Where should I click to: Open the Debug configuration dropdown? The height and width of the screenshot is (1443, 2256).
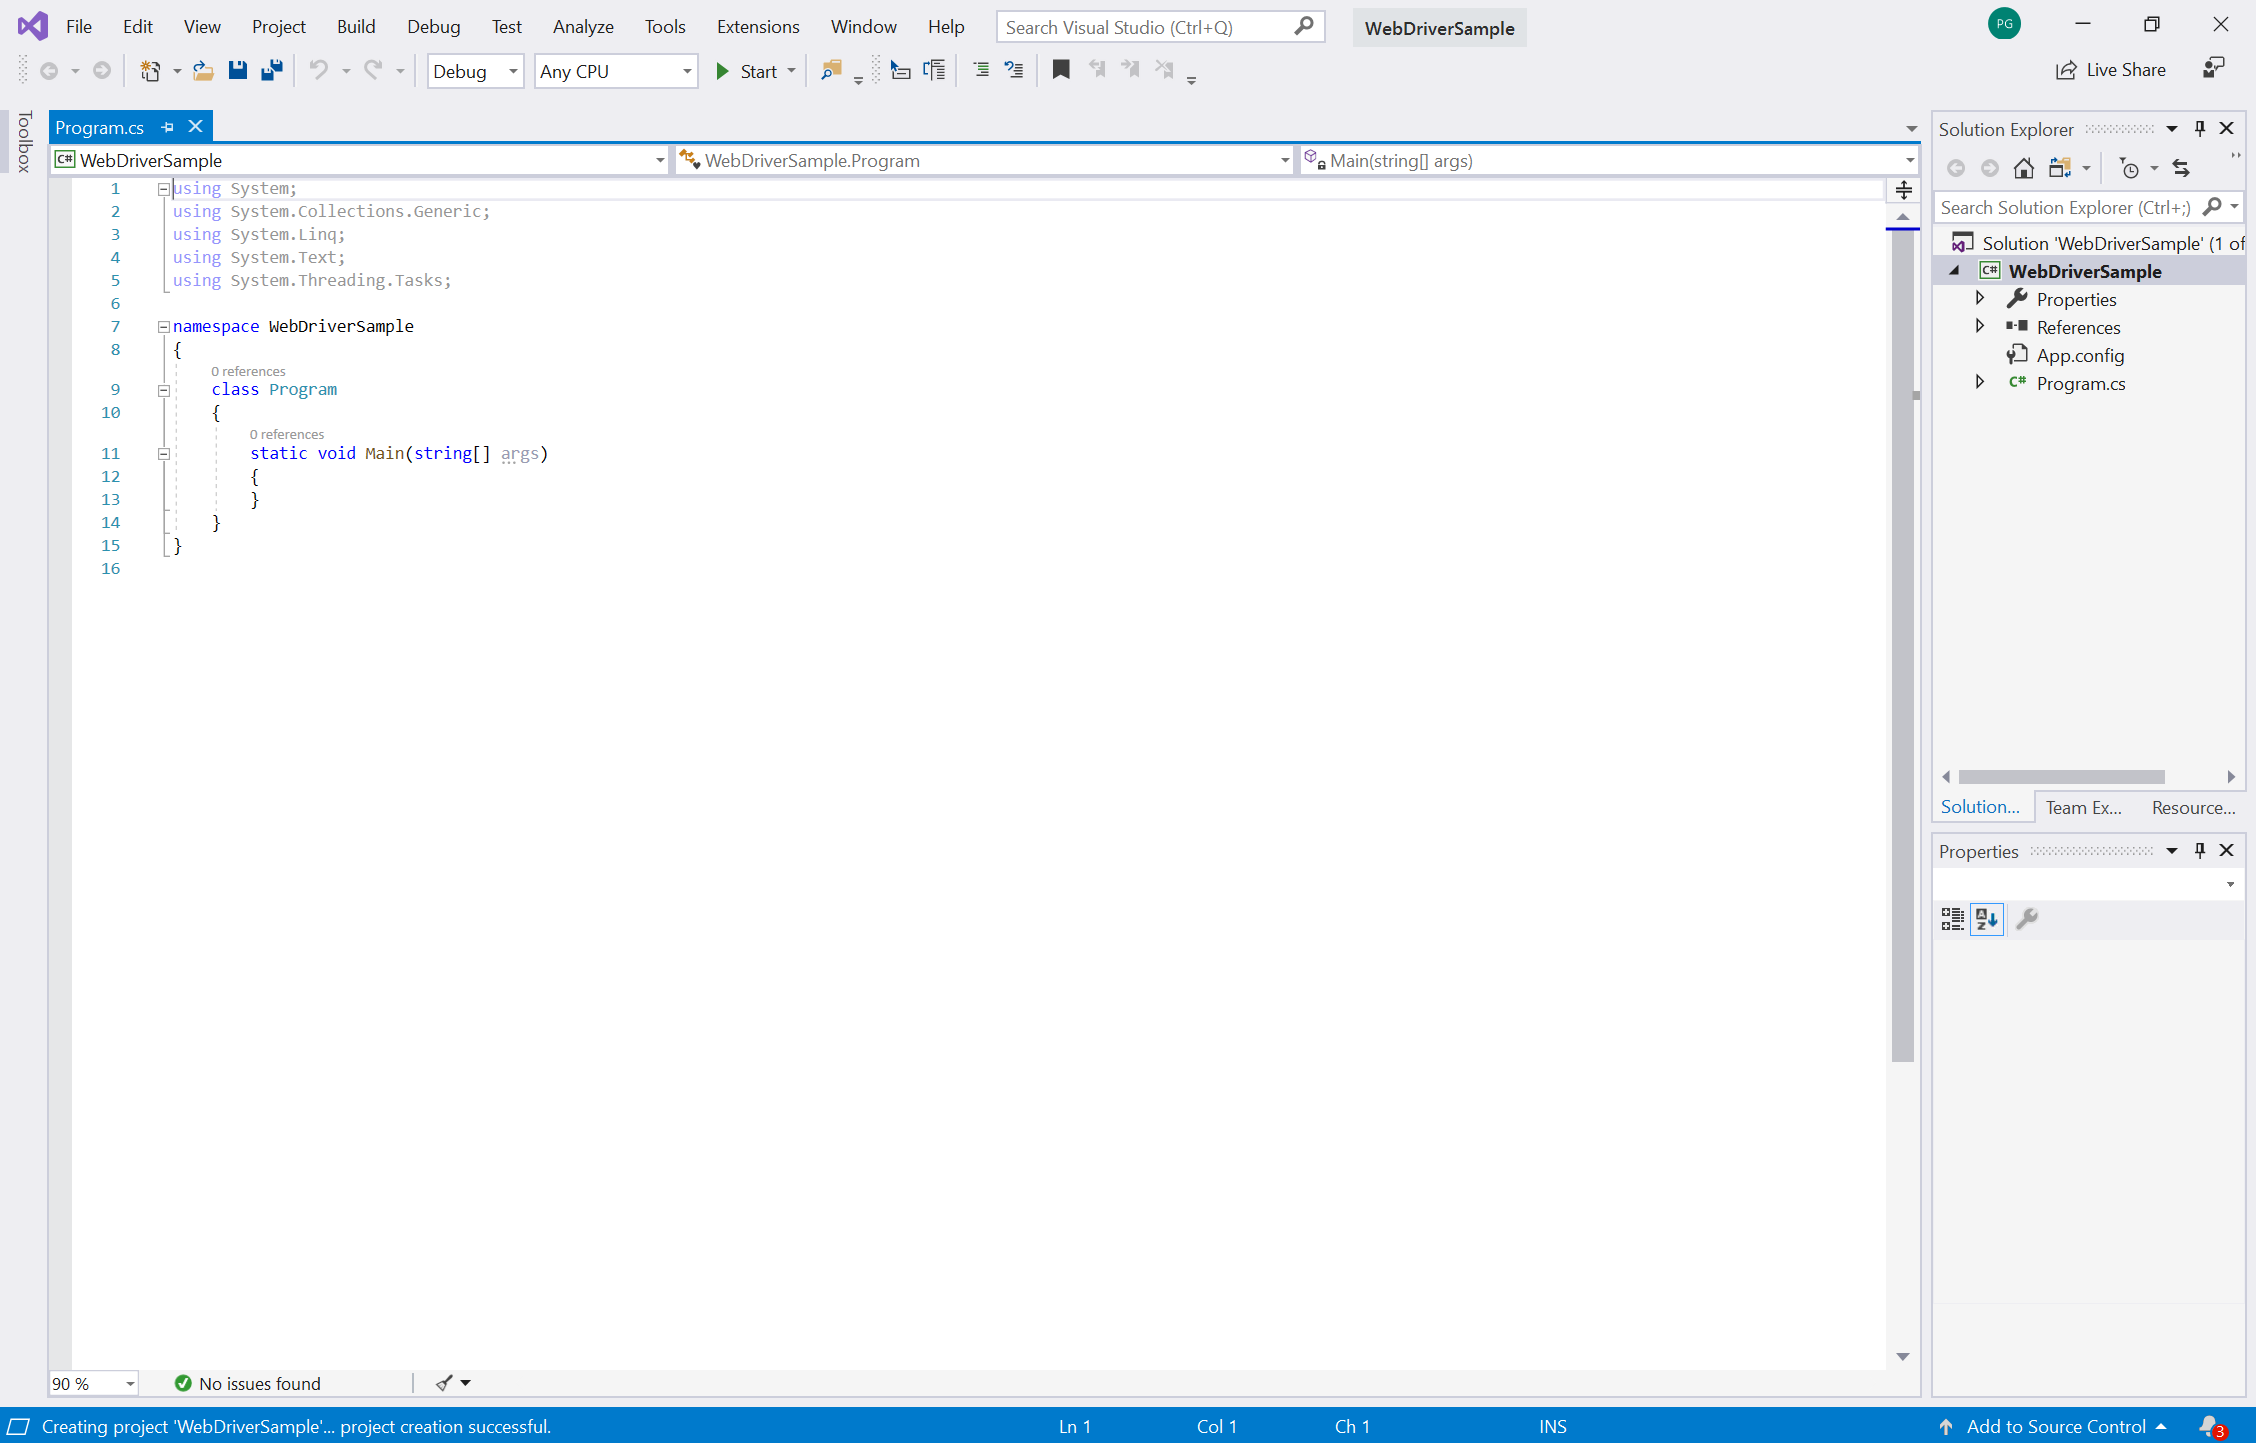475,69
